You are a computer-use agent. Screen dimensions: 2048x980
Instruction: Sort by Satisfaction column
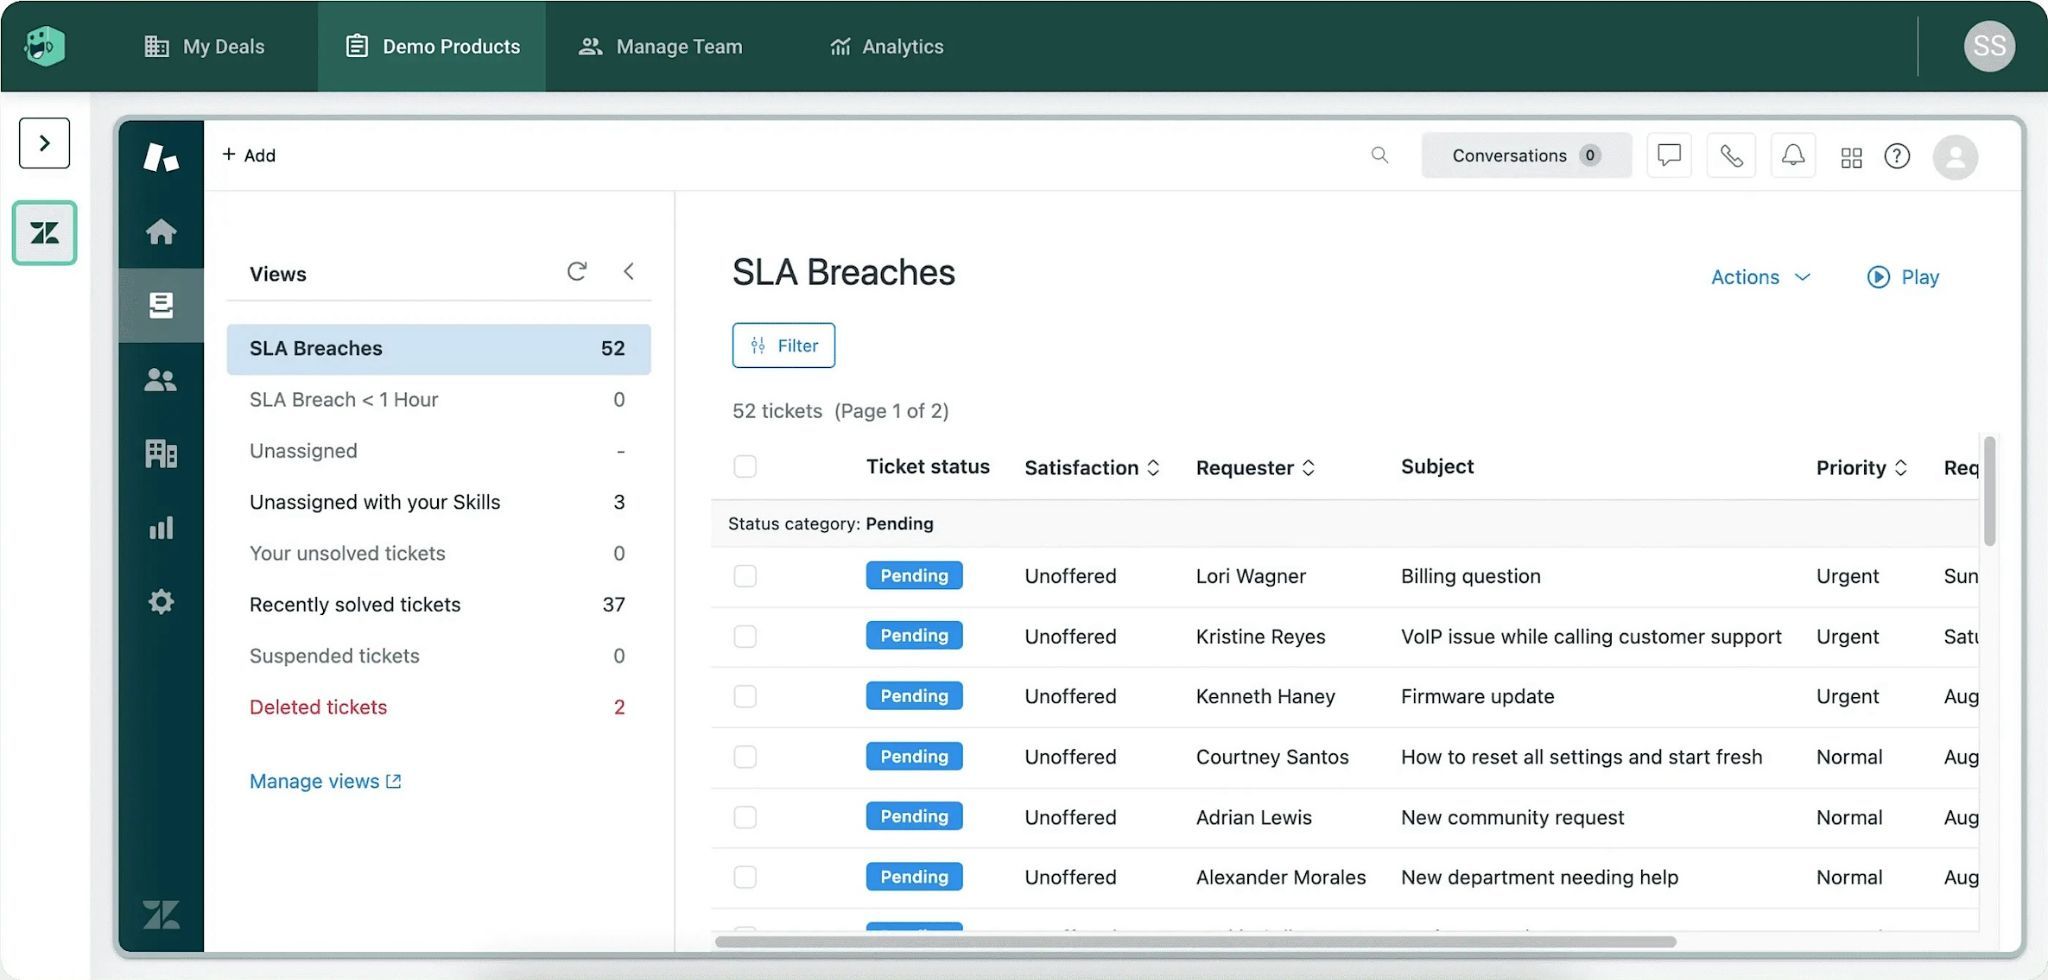pyautogui.click(x=1092, y=467)
